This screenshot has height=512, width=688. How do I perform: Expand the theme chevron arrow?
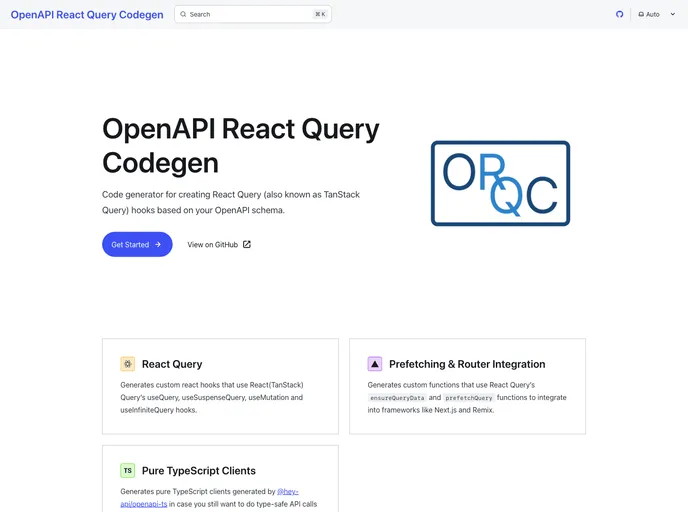[x=672, y=14]
